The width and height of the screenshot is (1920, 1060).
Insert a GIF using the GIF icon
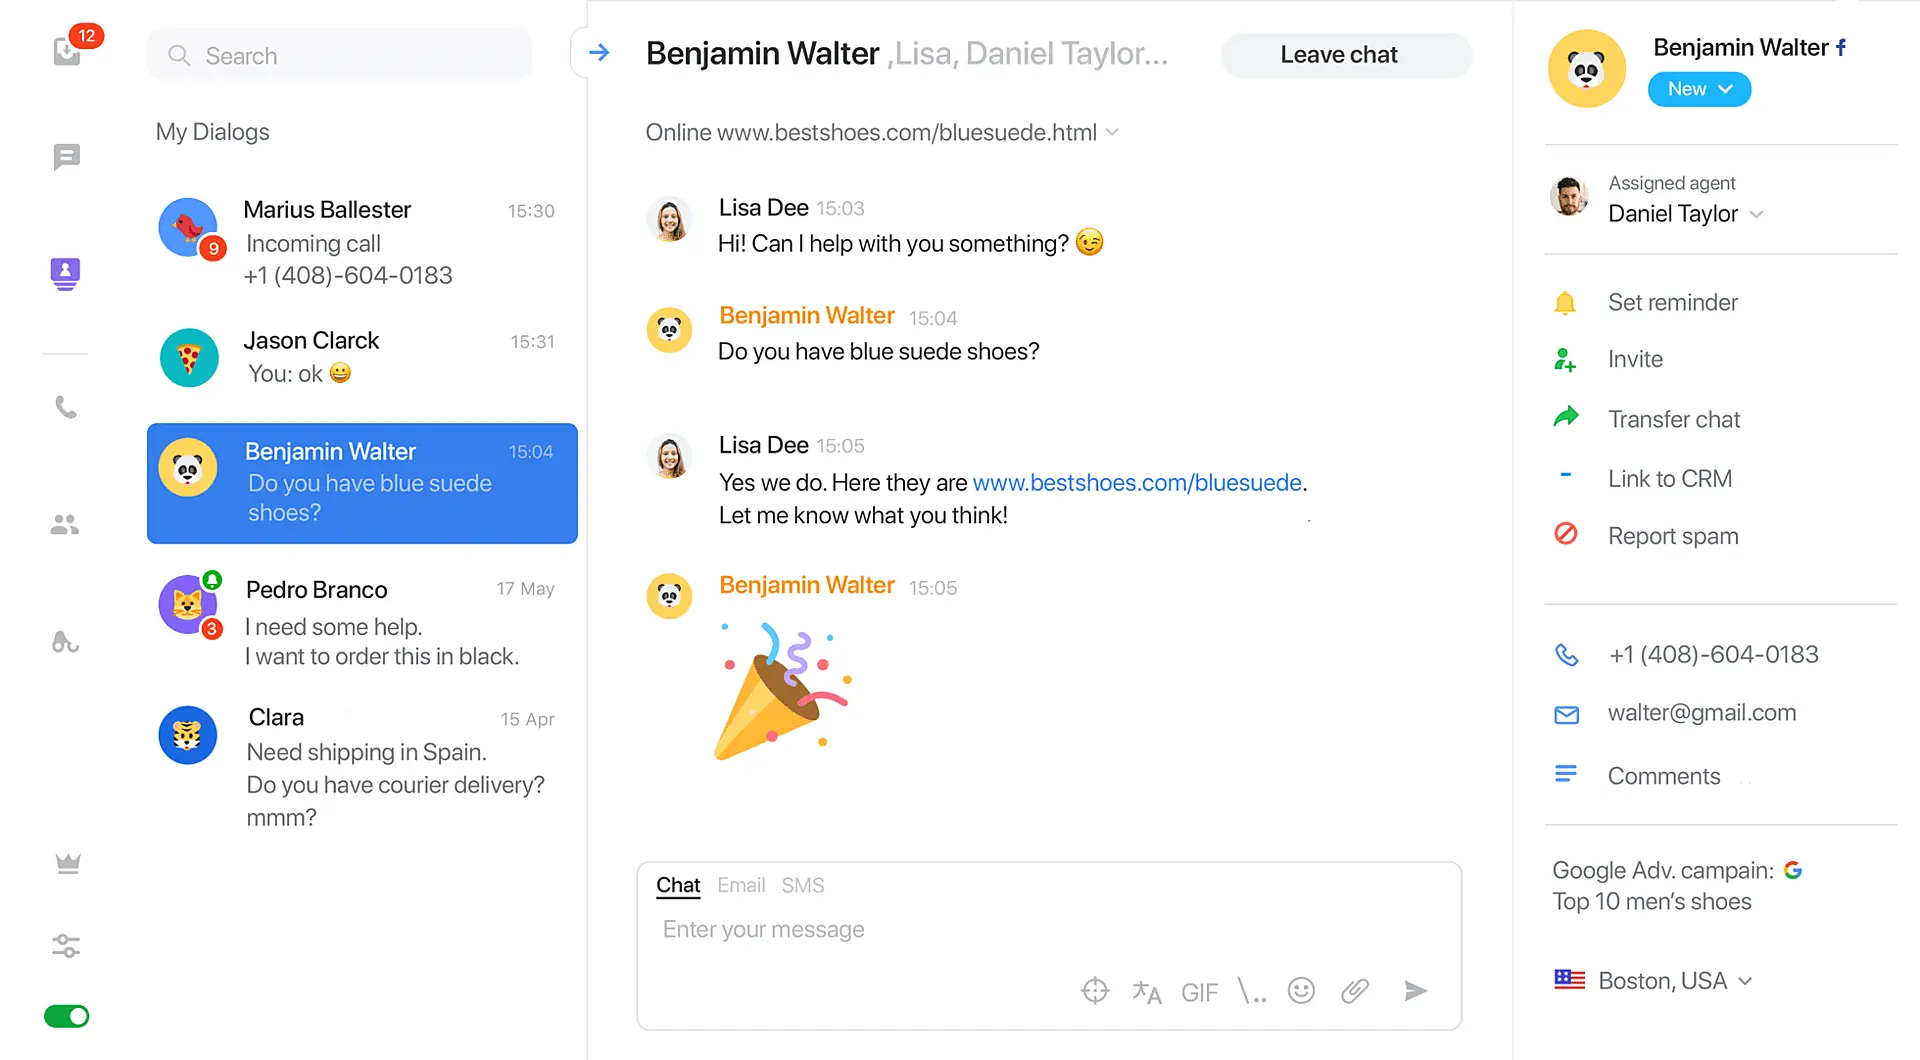pyautogui.click(x=1200, y=991)
